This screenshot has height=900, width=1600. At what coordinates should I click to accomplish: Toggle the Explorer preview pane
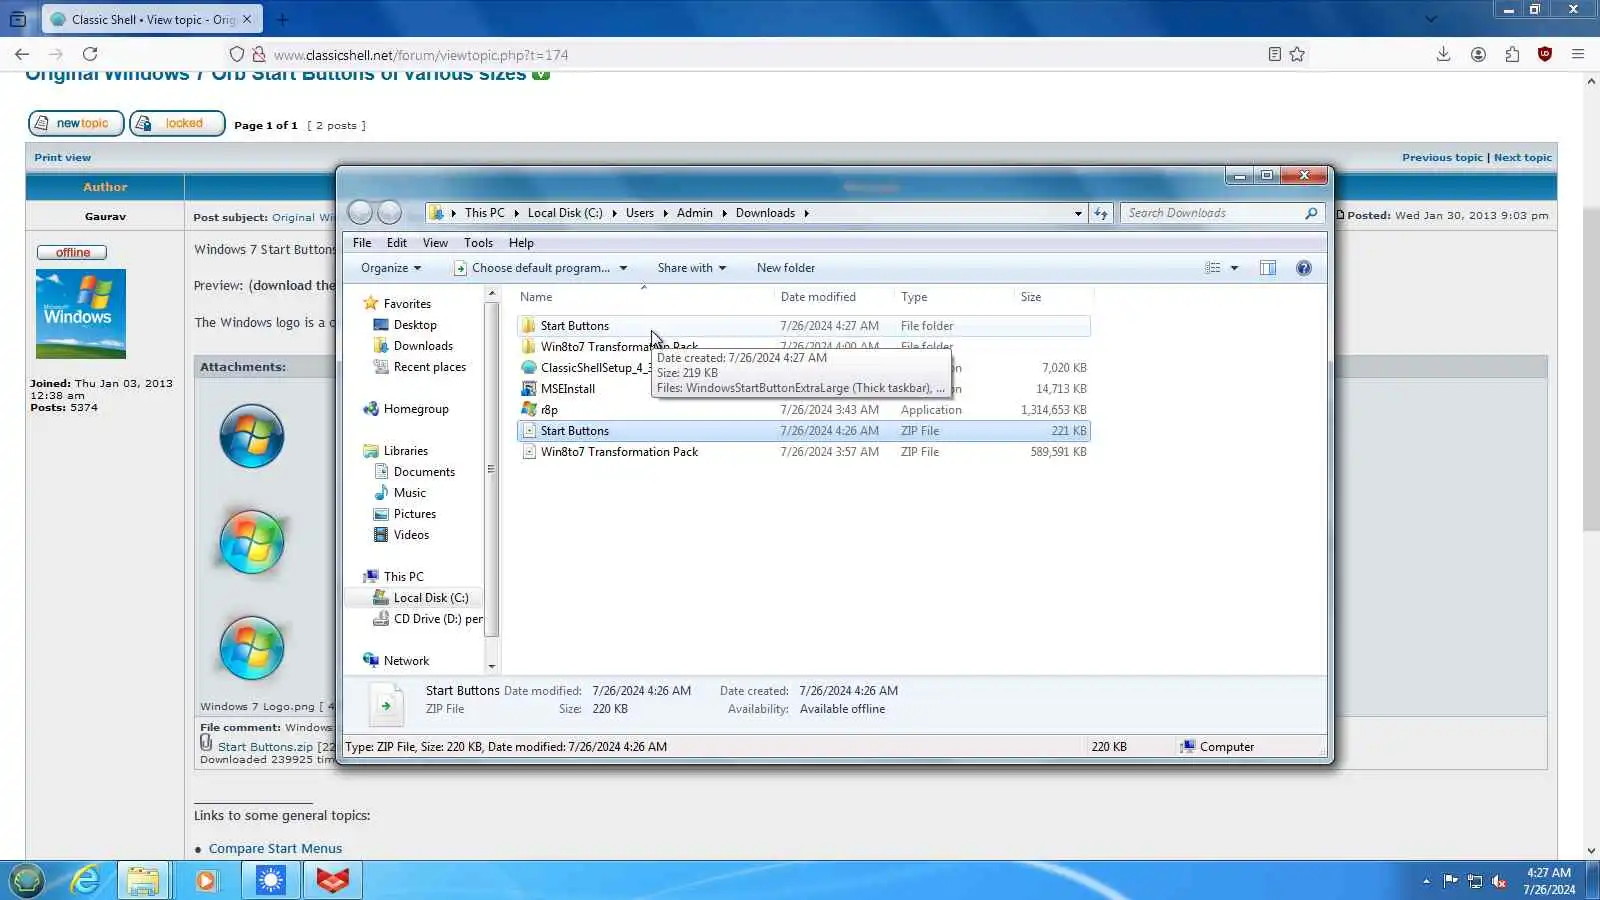(x=1267, y=268)
